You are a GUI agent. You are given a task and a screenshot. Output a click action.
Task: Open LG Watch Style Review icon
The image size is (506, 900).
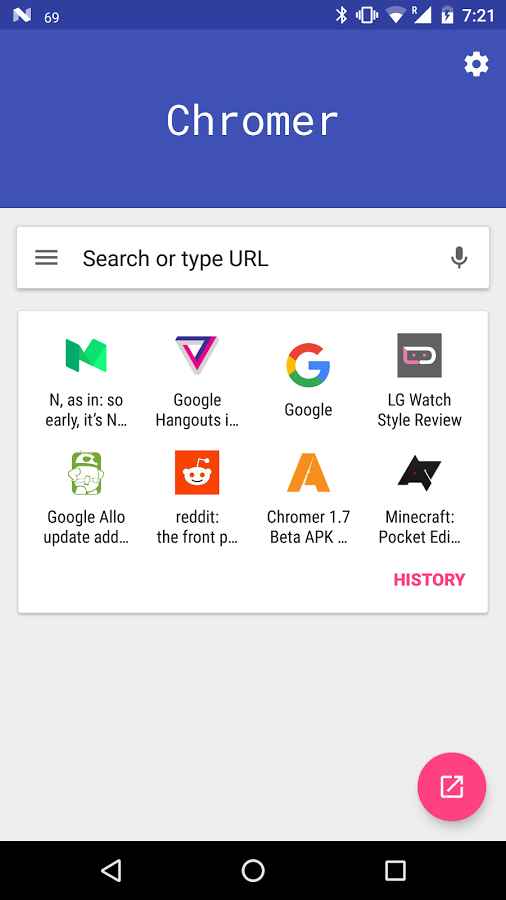tap(419, 355)
